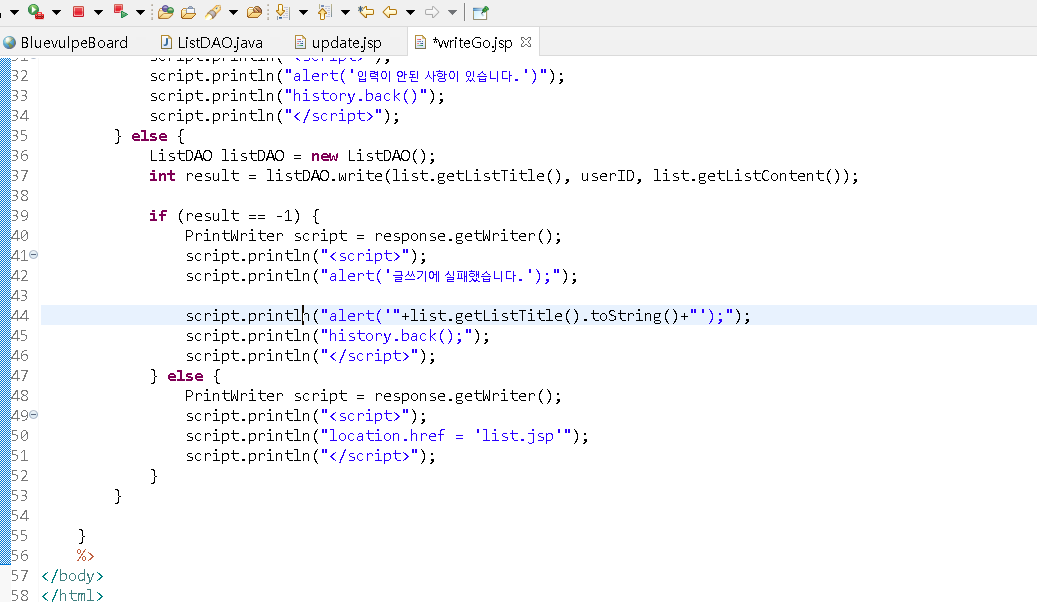The height and width of the screenshot is (602, 1037).
Task: Click 'else' keyword on line 35
Action: (x=149, y=136)
